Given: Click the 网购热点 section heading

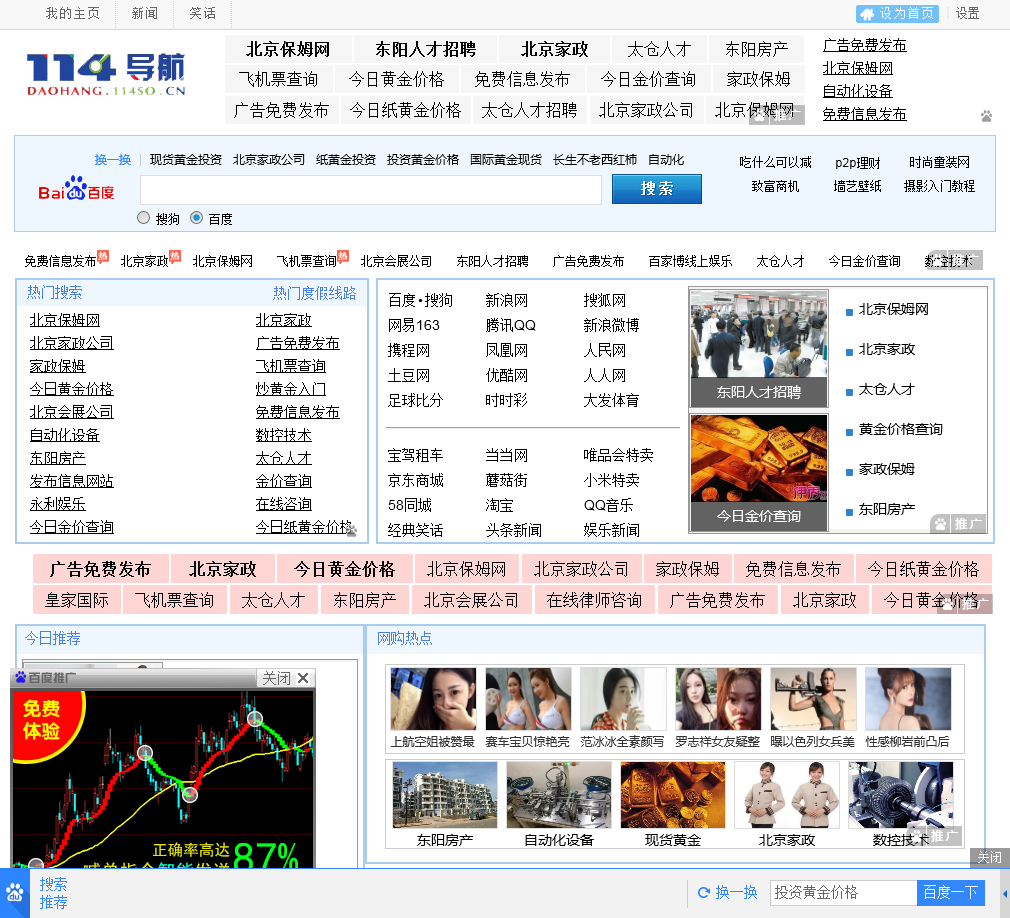Looking at the screenshot, I should [405, 638].
